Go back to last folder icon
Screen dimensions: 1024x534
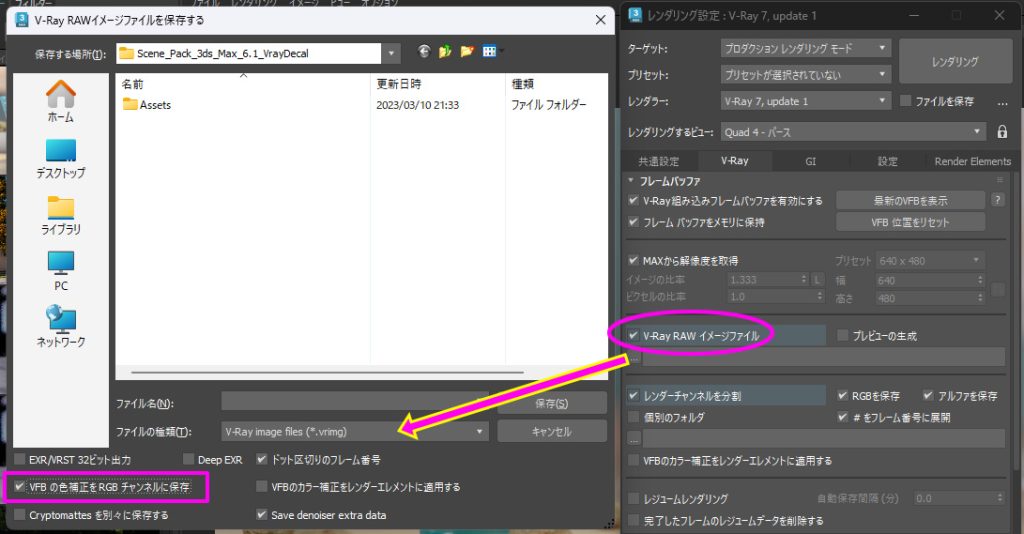(424, 52)
